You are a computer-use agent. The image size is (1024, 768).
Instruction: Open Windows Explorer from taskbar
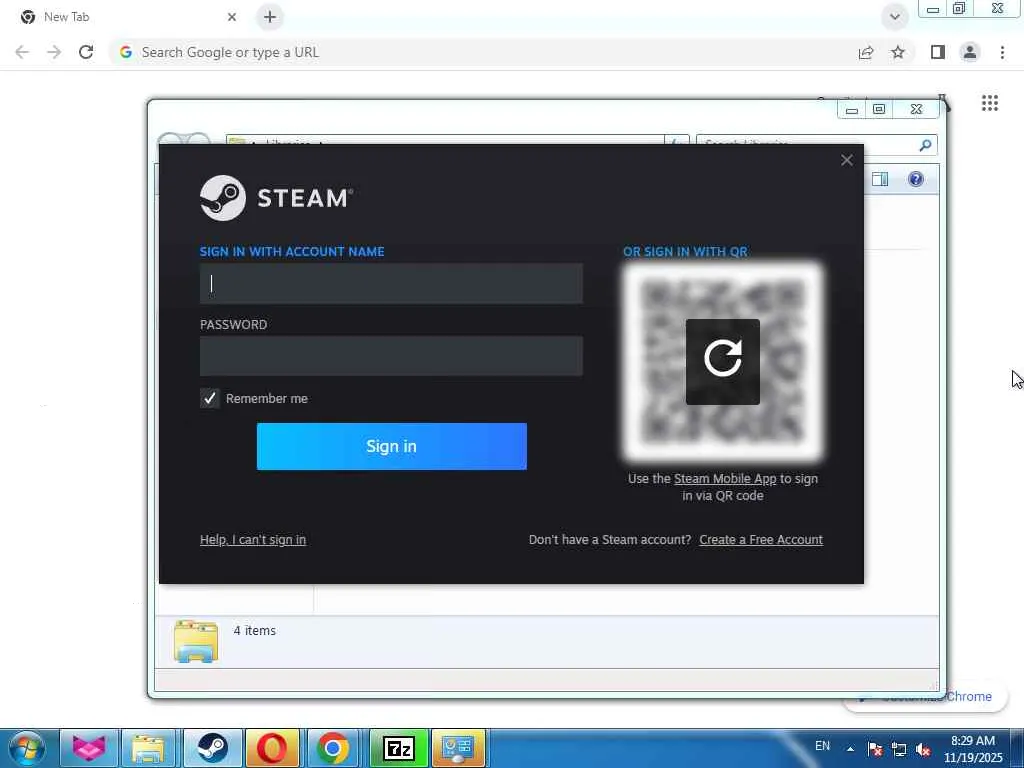(x=148, y=748)
